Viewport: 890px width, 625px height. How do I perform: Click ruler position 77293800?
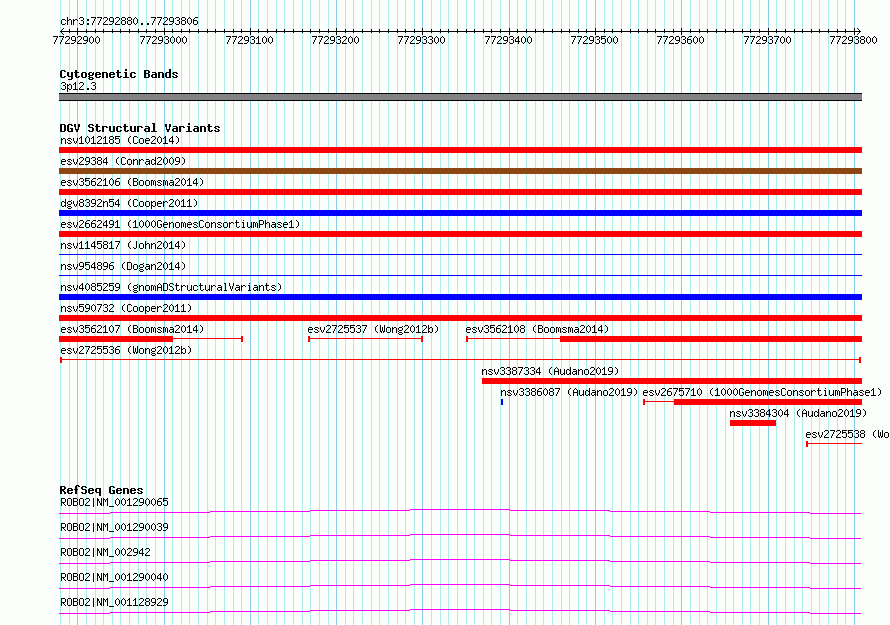point(853,40)
